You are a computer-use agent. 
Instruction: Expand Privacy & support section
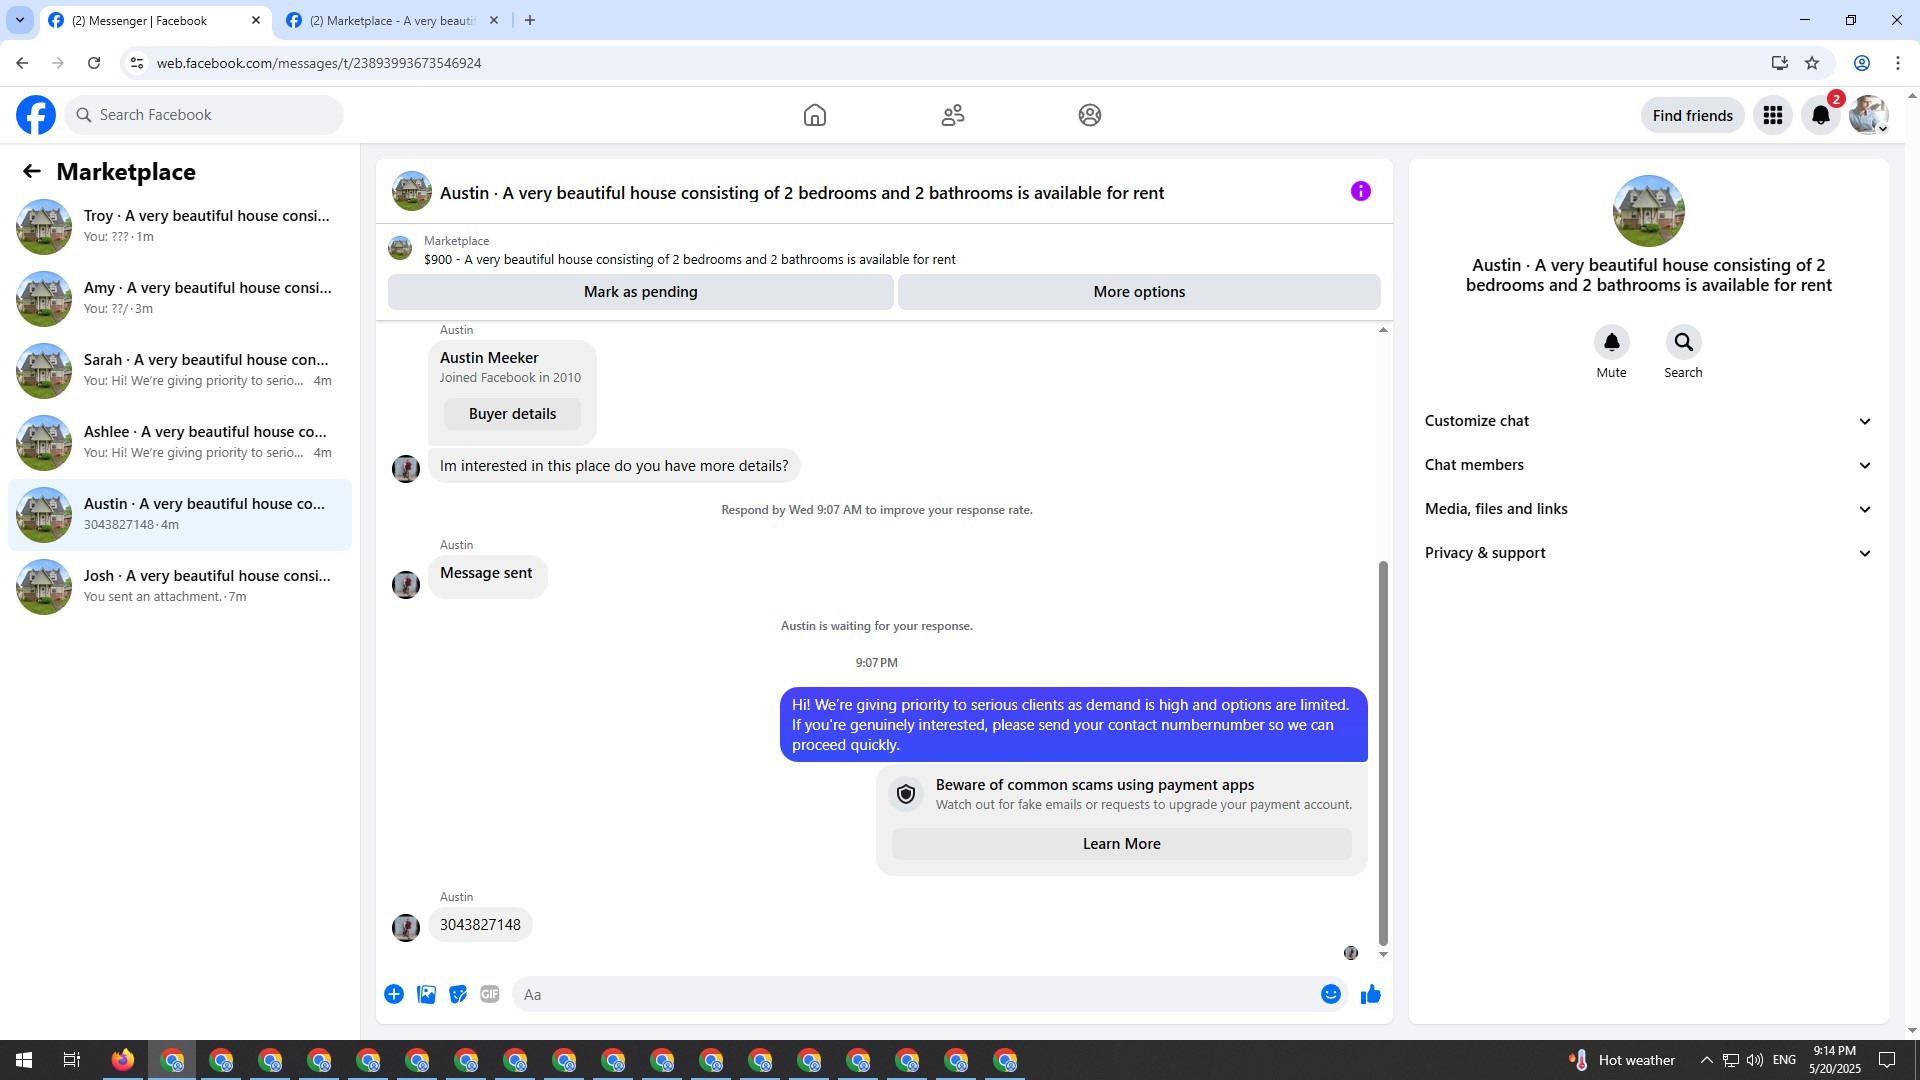pyautogui.click(x=1648, y=553)
